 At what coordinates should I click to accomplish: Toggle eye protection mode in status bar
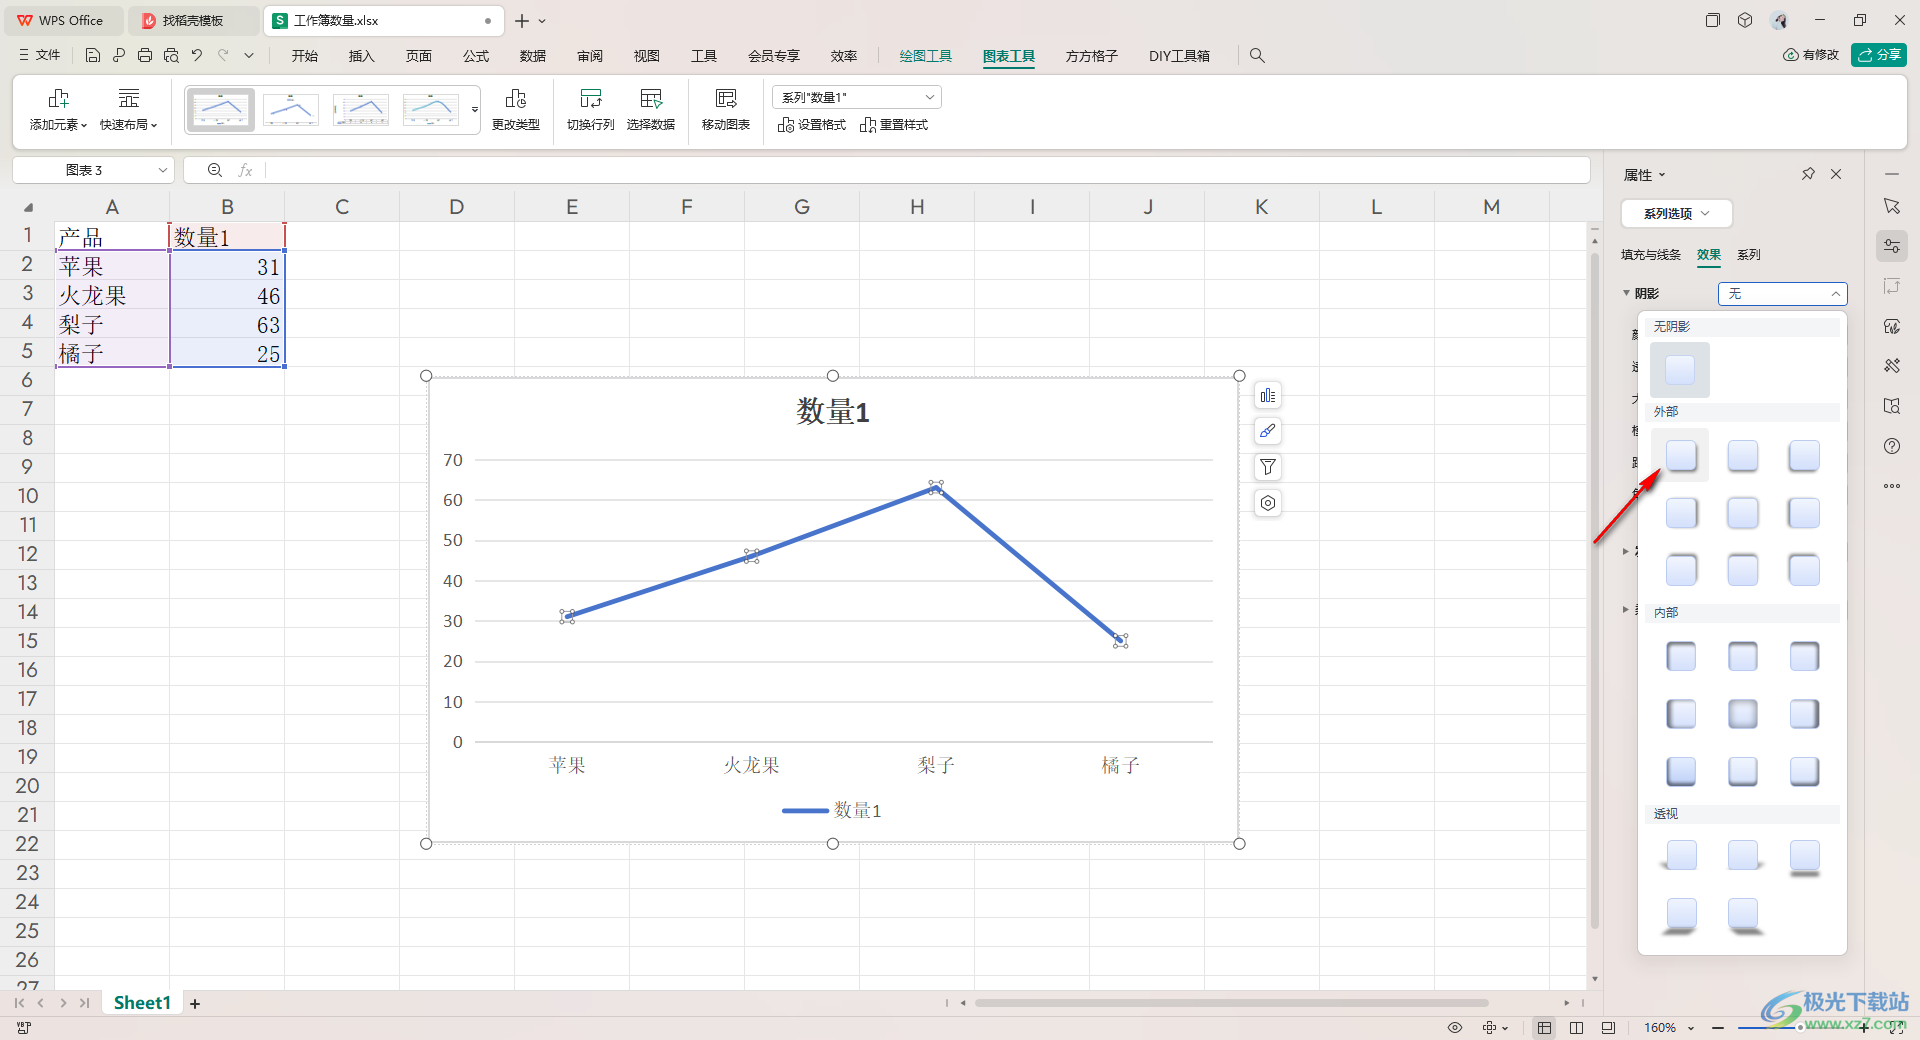(1455, 1028)
